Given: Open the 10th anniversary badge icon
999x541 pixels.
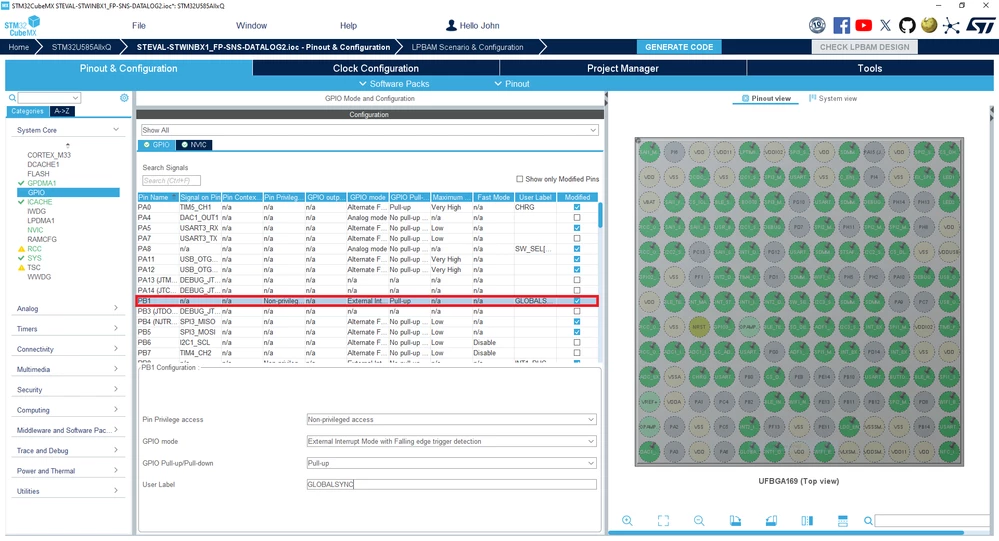Looking at the screenshot, I should pyautogui.click(x=817, y=25).
